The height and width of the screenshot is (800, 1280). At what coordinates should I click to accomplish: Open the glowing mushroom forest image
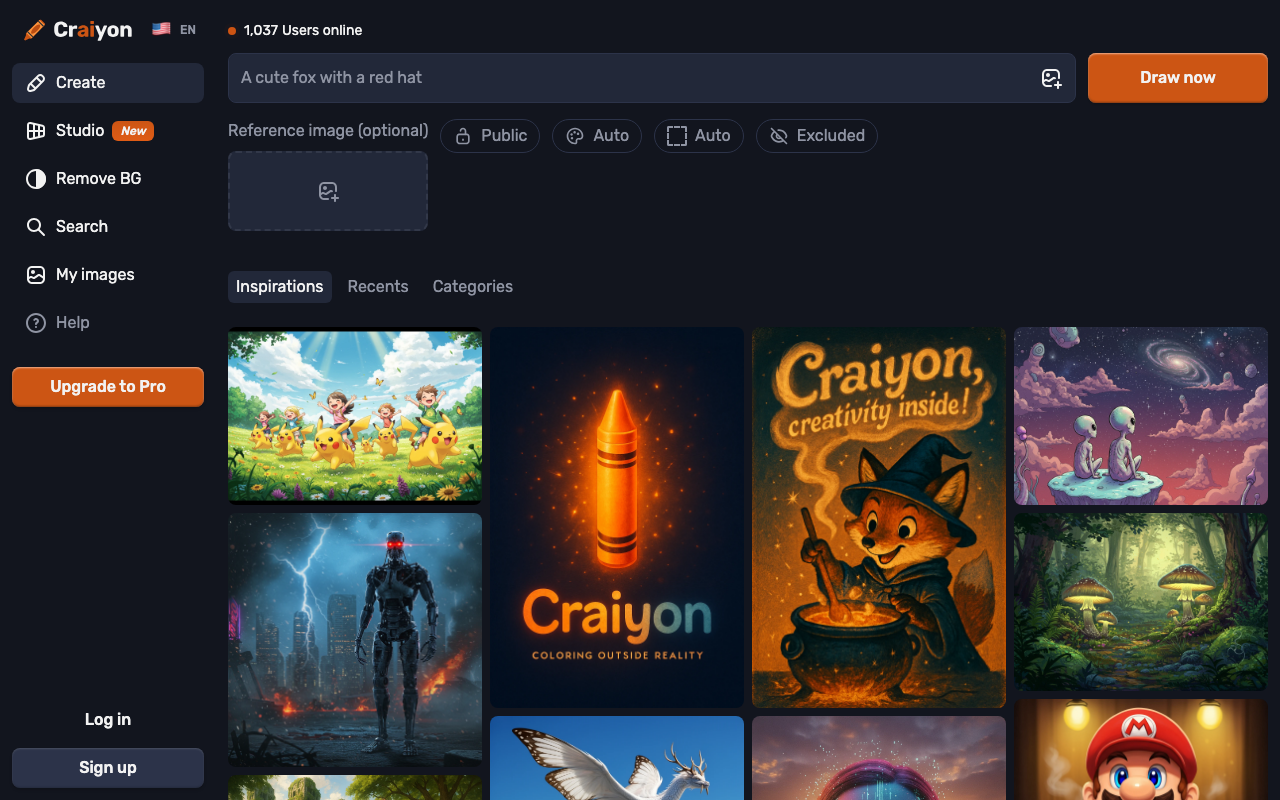1141,602
